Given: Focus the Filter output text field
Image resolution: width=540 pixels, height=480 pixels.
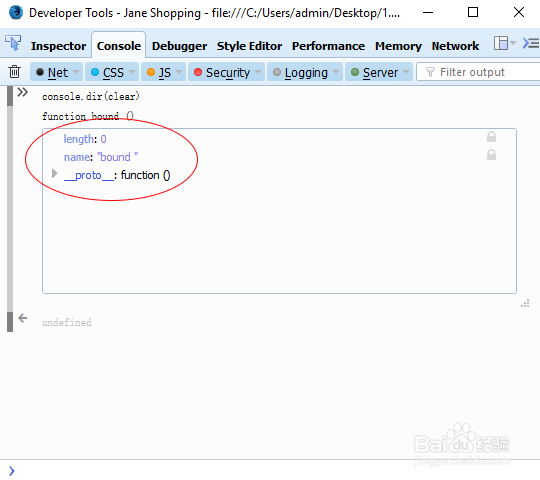Looking at the screenshot, I should click(x=479, y=72).
